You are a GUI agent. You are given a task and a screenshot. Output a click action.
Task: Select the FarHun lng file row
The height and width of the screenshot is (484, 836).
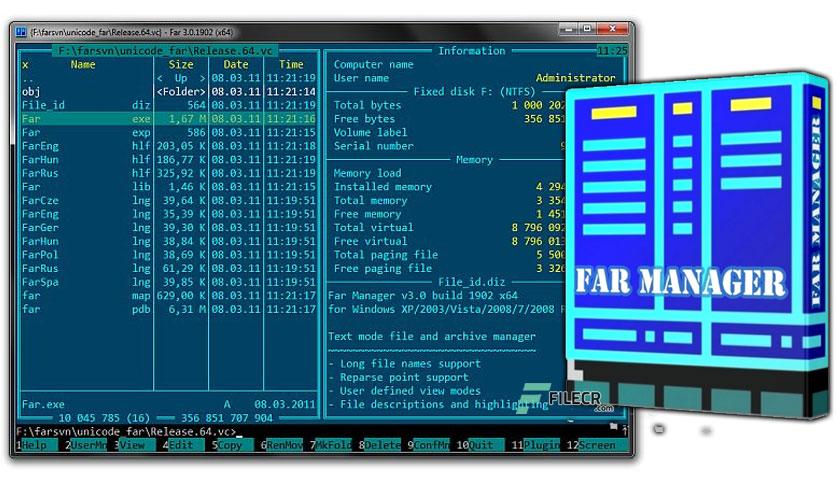(168, 241)
